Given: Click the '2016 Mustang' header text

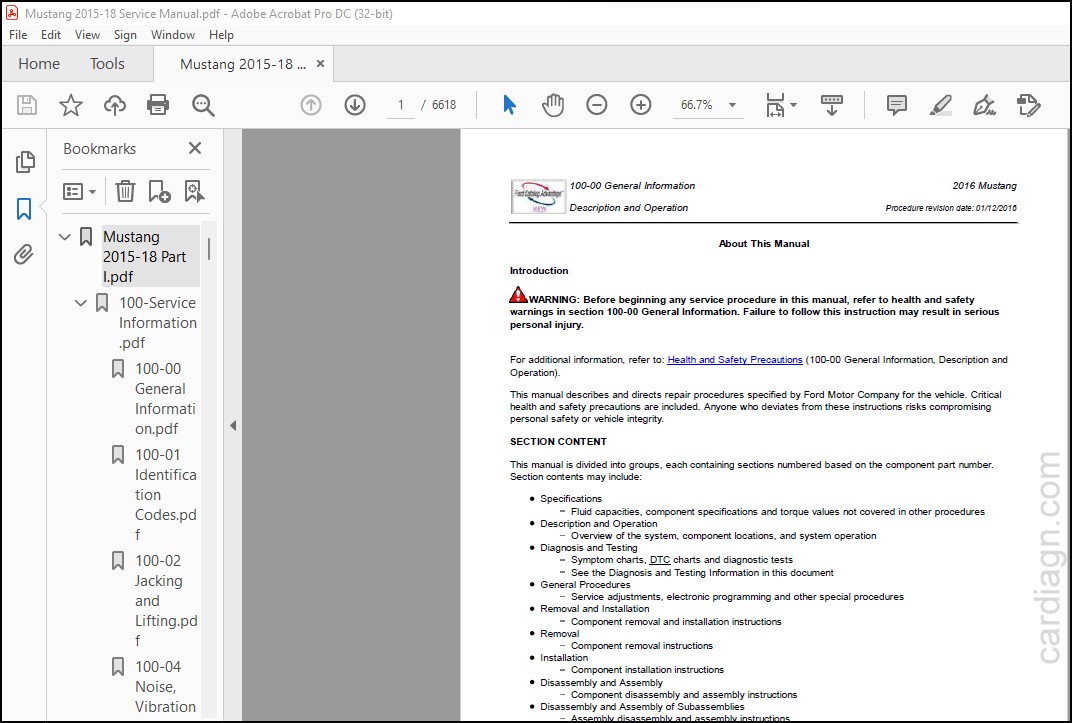Looking at the screenshot, I should click(984, 186).
